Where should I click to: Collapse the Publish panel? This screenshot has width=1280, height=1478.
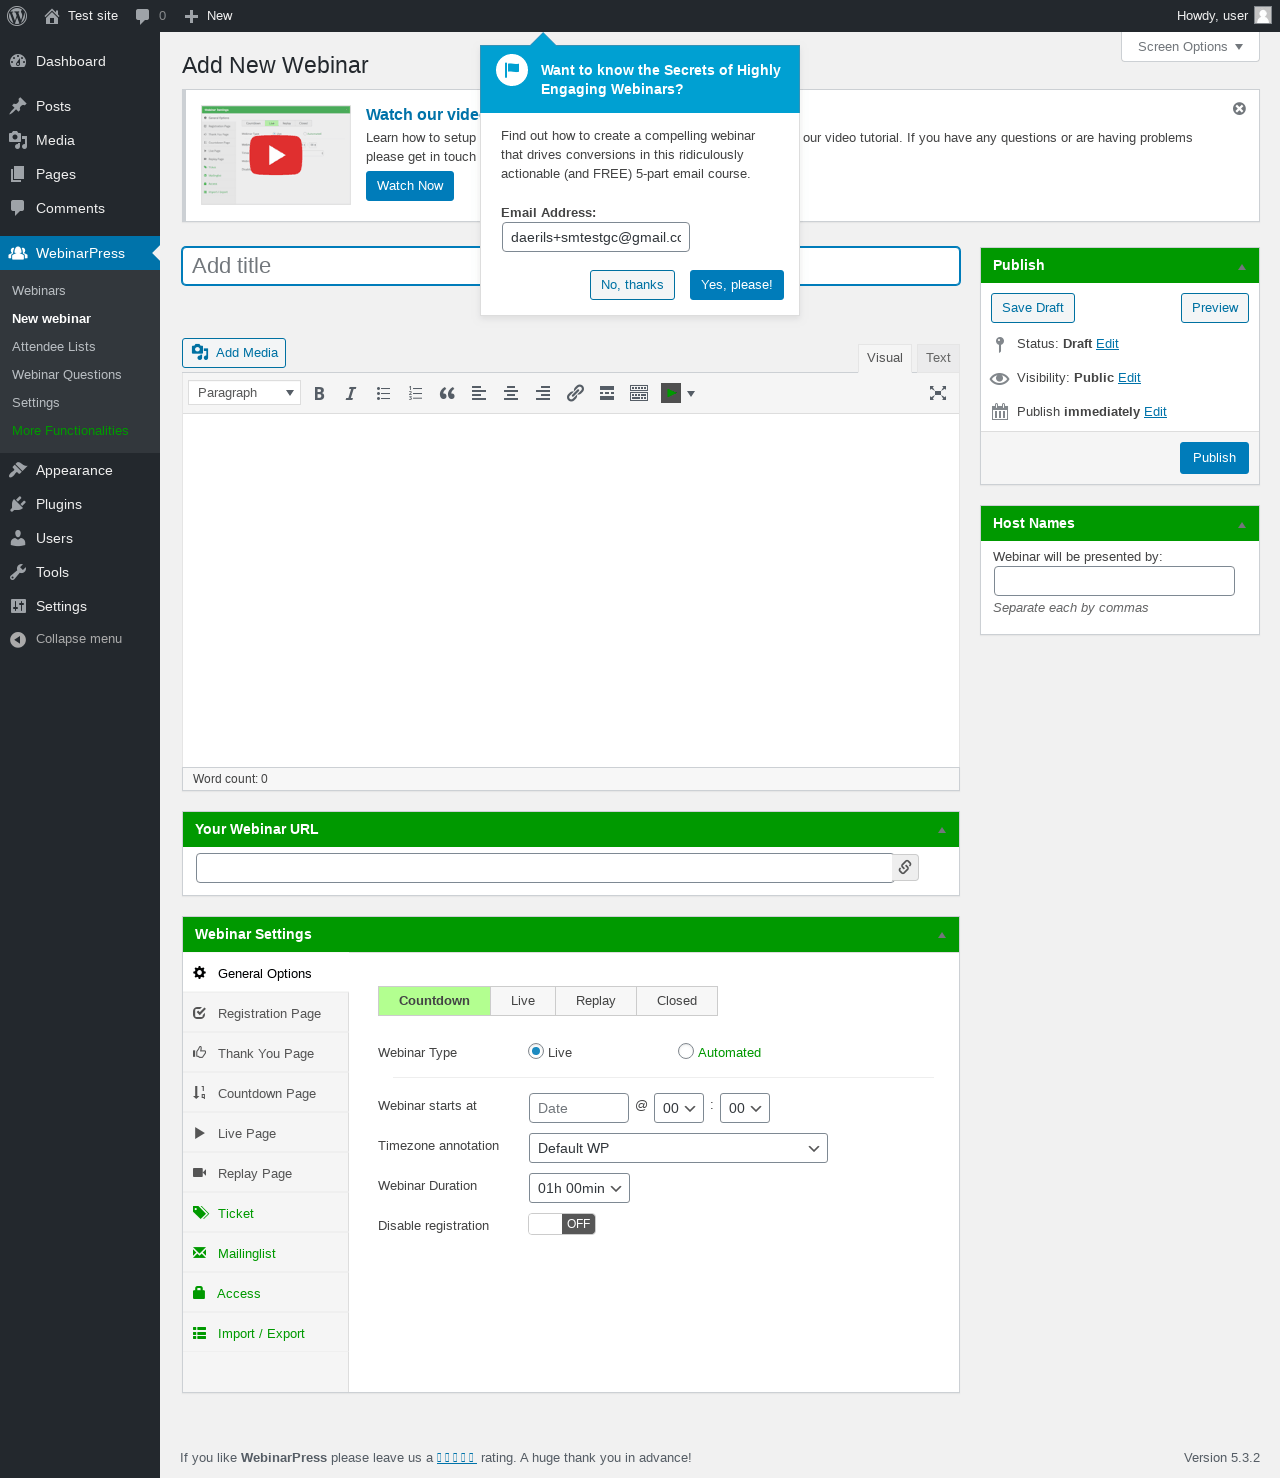pyautogui.click(x=1242, y=266)
